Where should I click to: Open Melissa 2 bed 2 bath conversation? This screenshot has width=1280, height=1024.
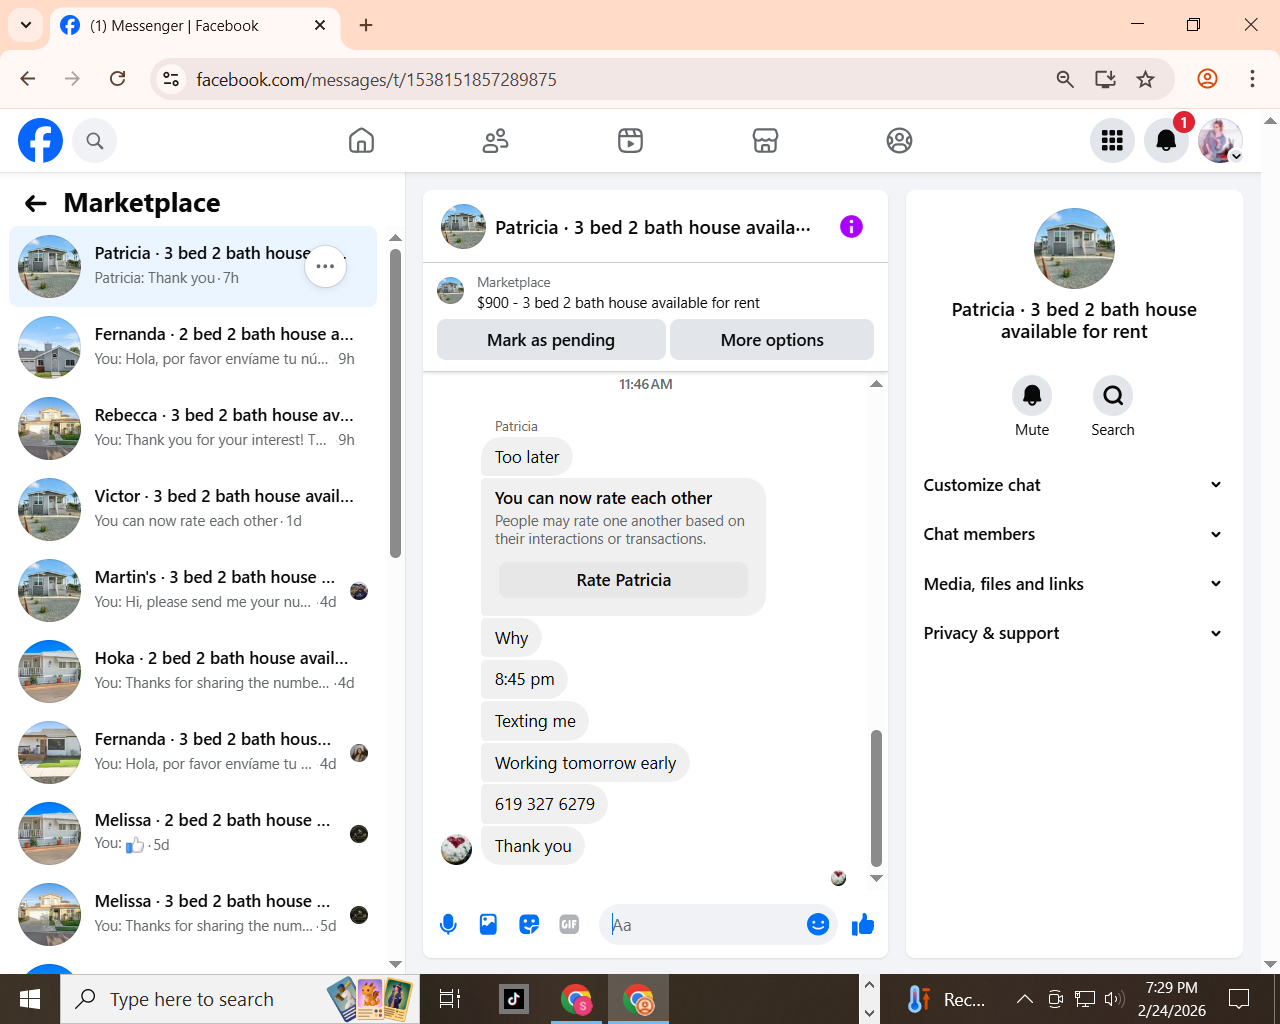coord(193,833)
